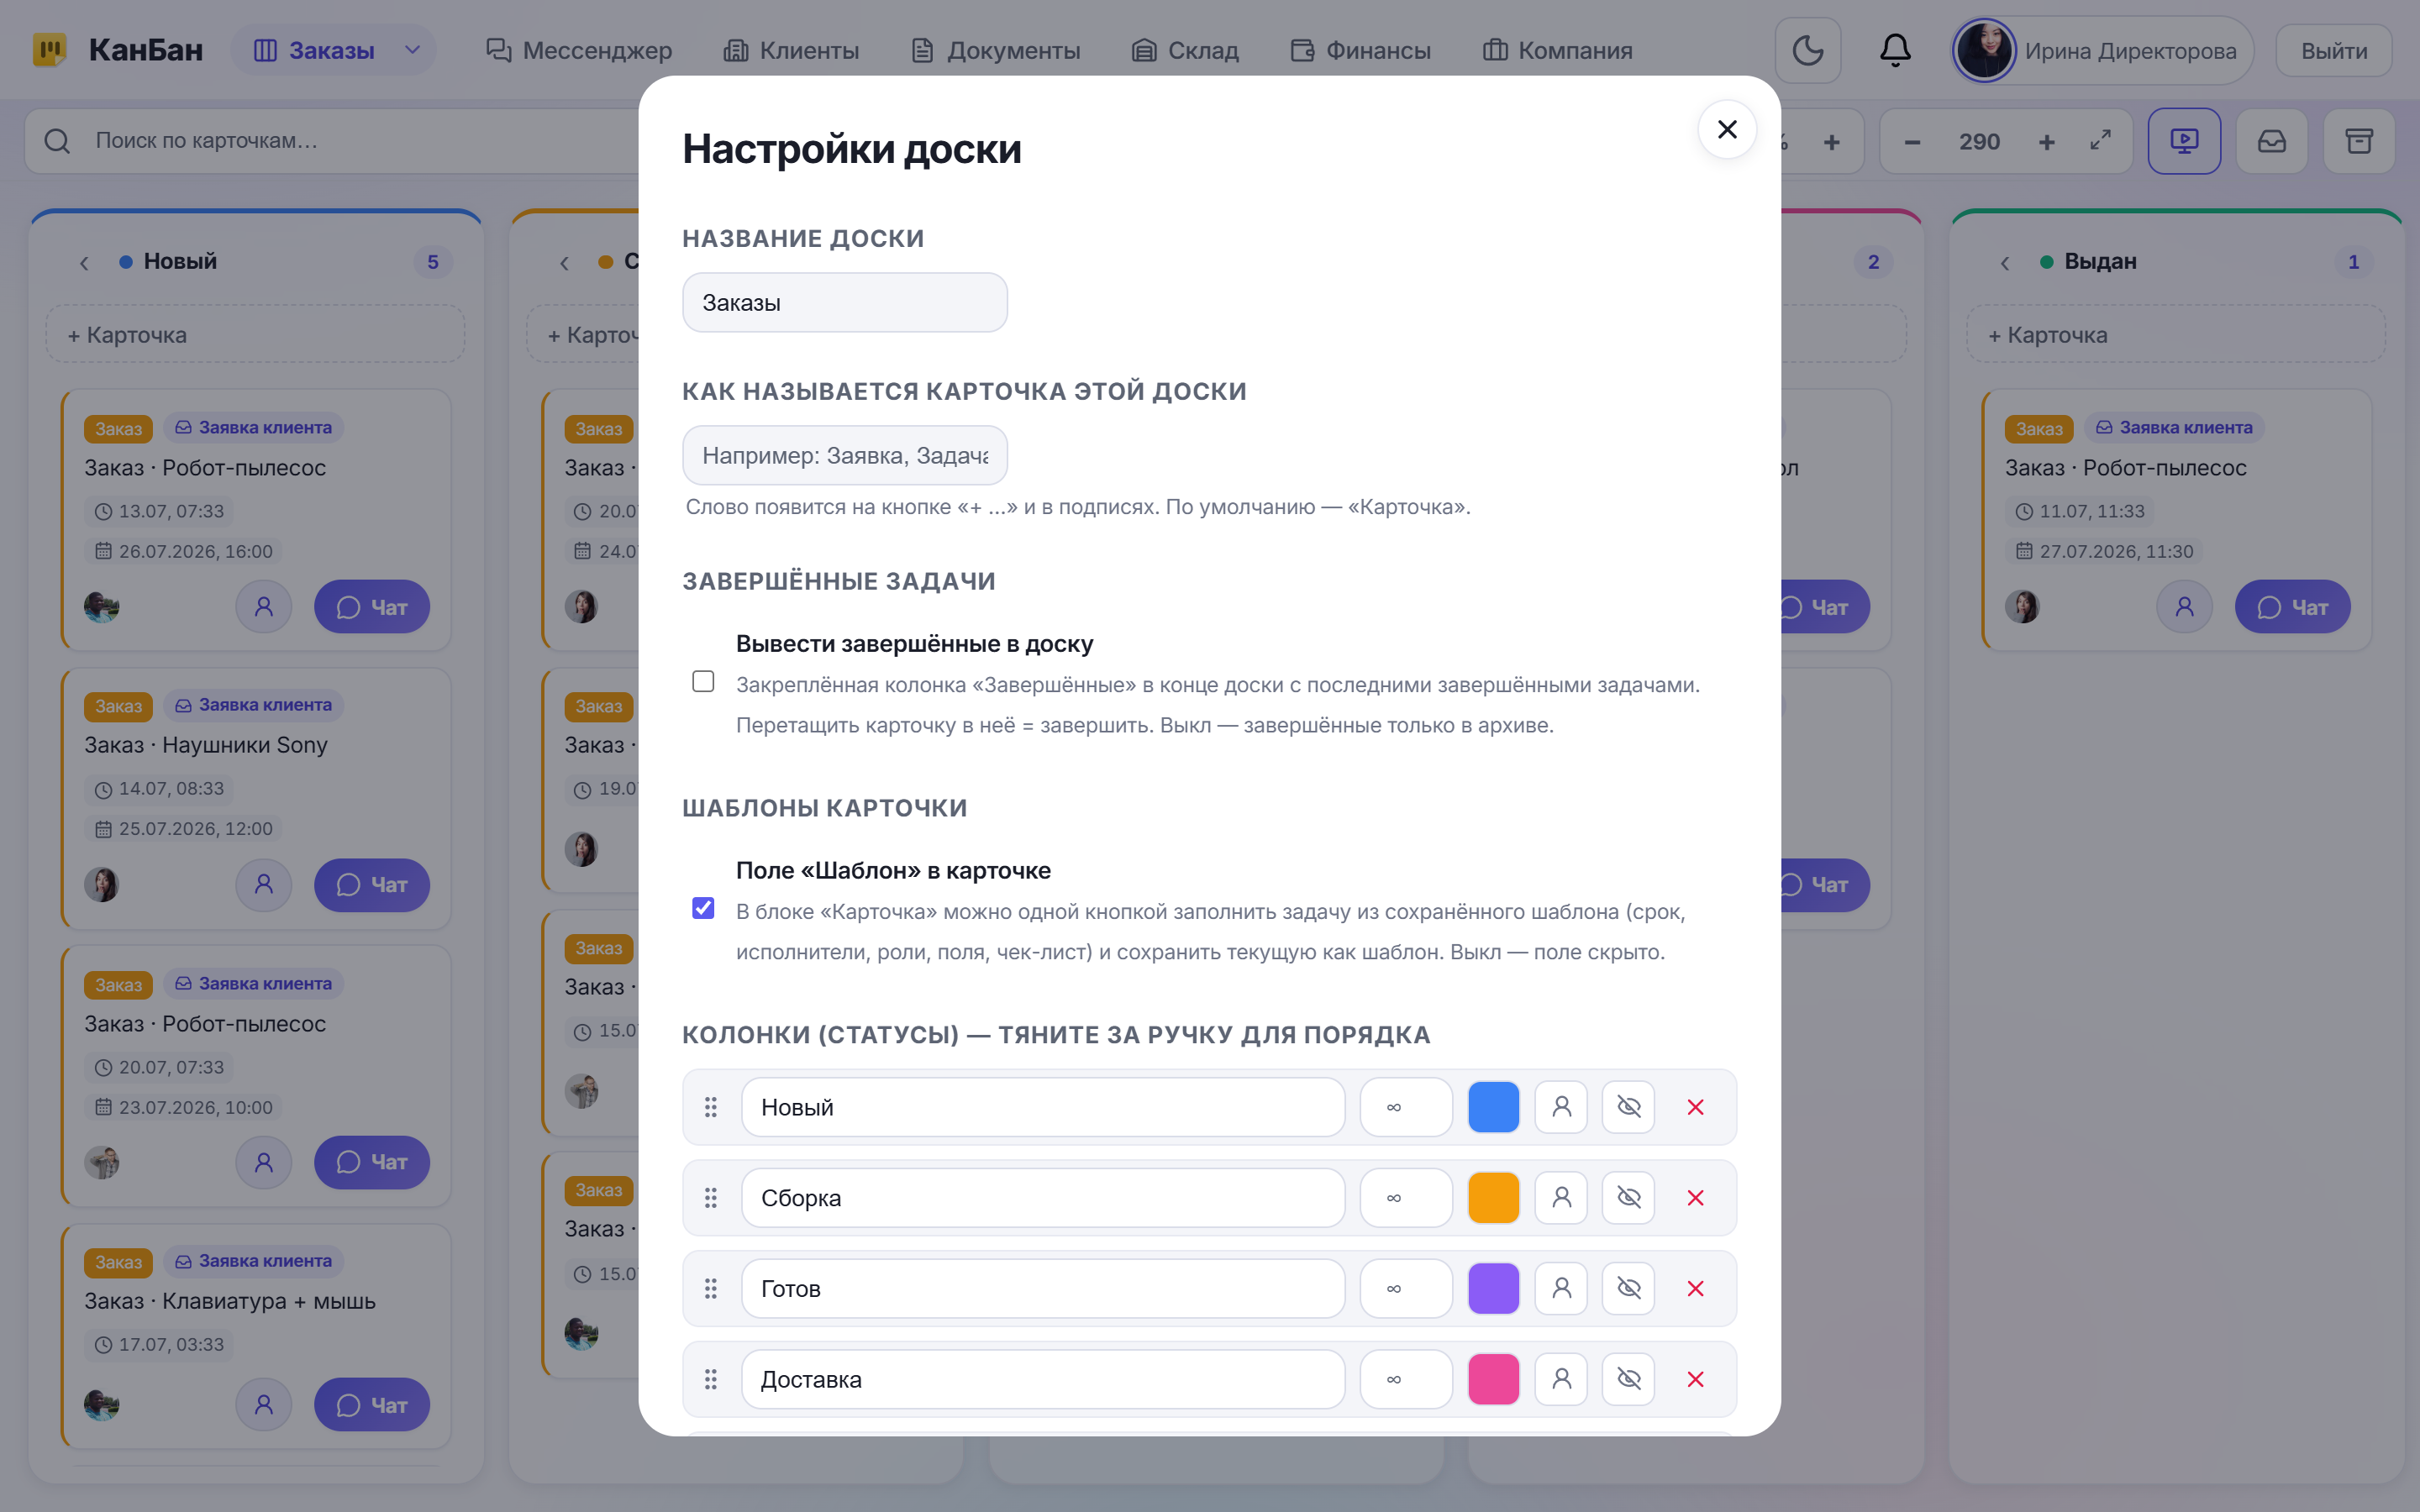The image size is (2420, 1512).
Task: Add card in Выдан column
Action: [x=2176, y=334]
